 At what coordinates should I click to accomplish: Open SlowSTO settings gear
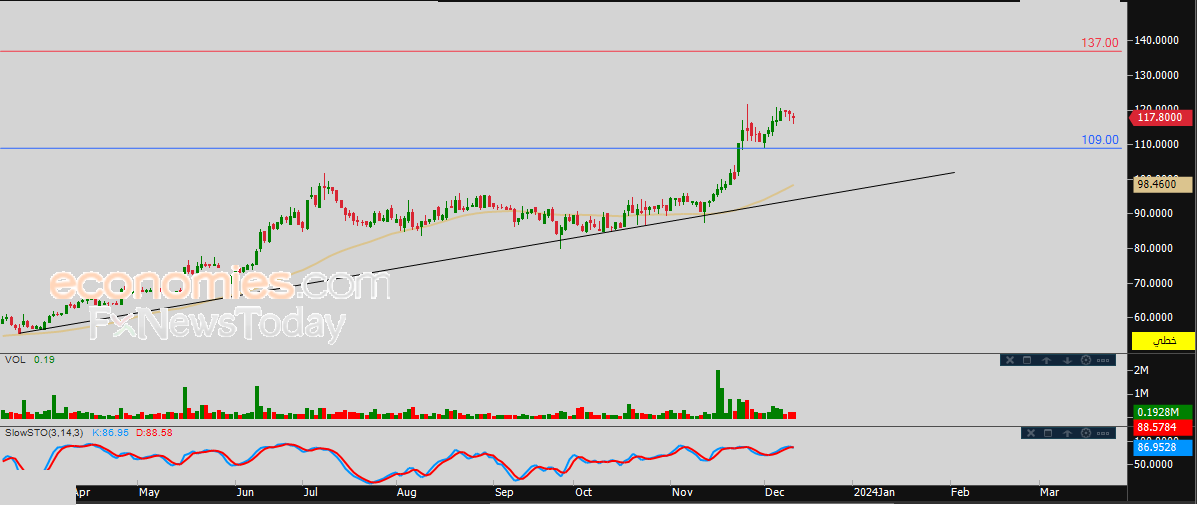(x=1086, y=433)
